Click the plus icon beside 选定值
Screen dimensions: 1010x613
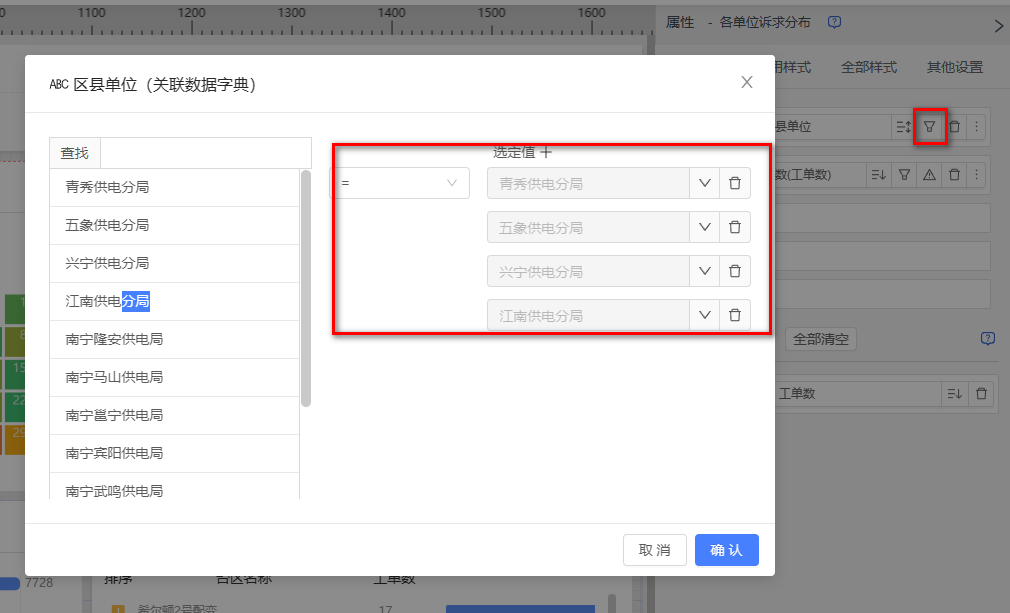click(x=546, y=153)
